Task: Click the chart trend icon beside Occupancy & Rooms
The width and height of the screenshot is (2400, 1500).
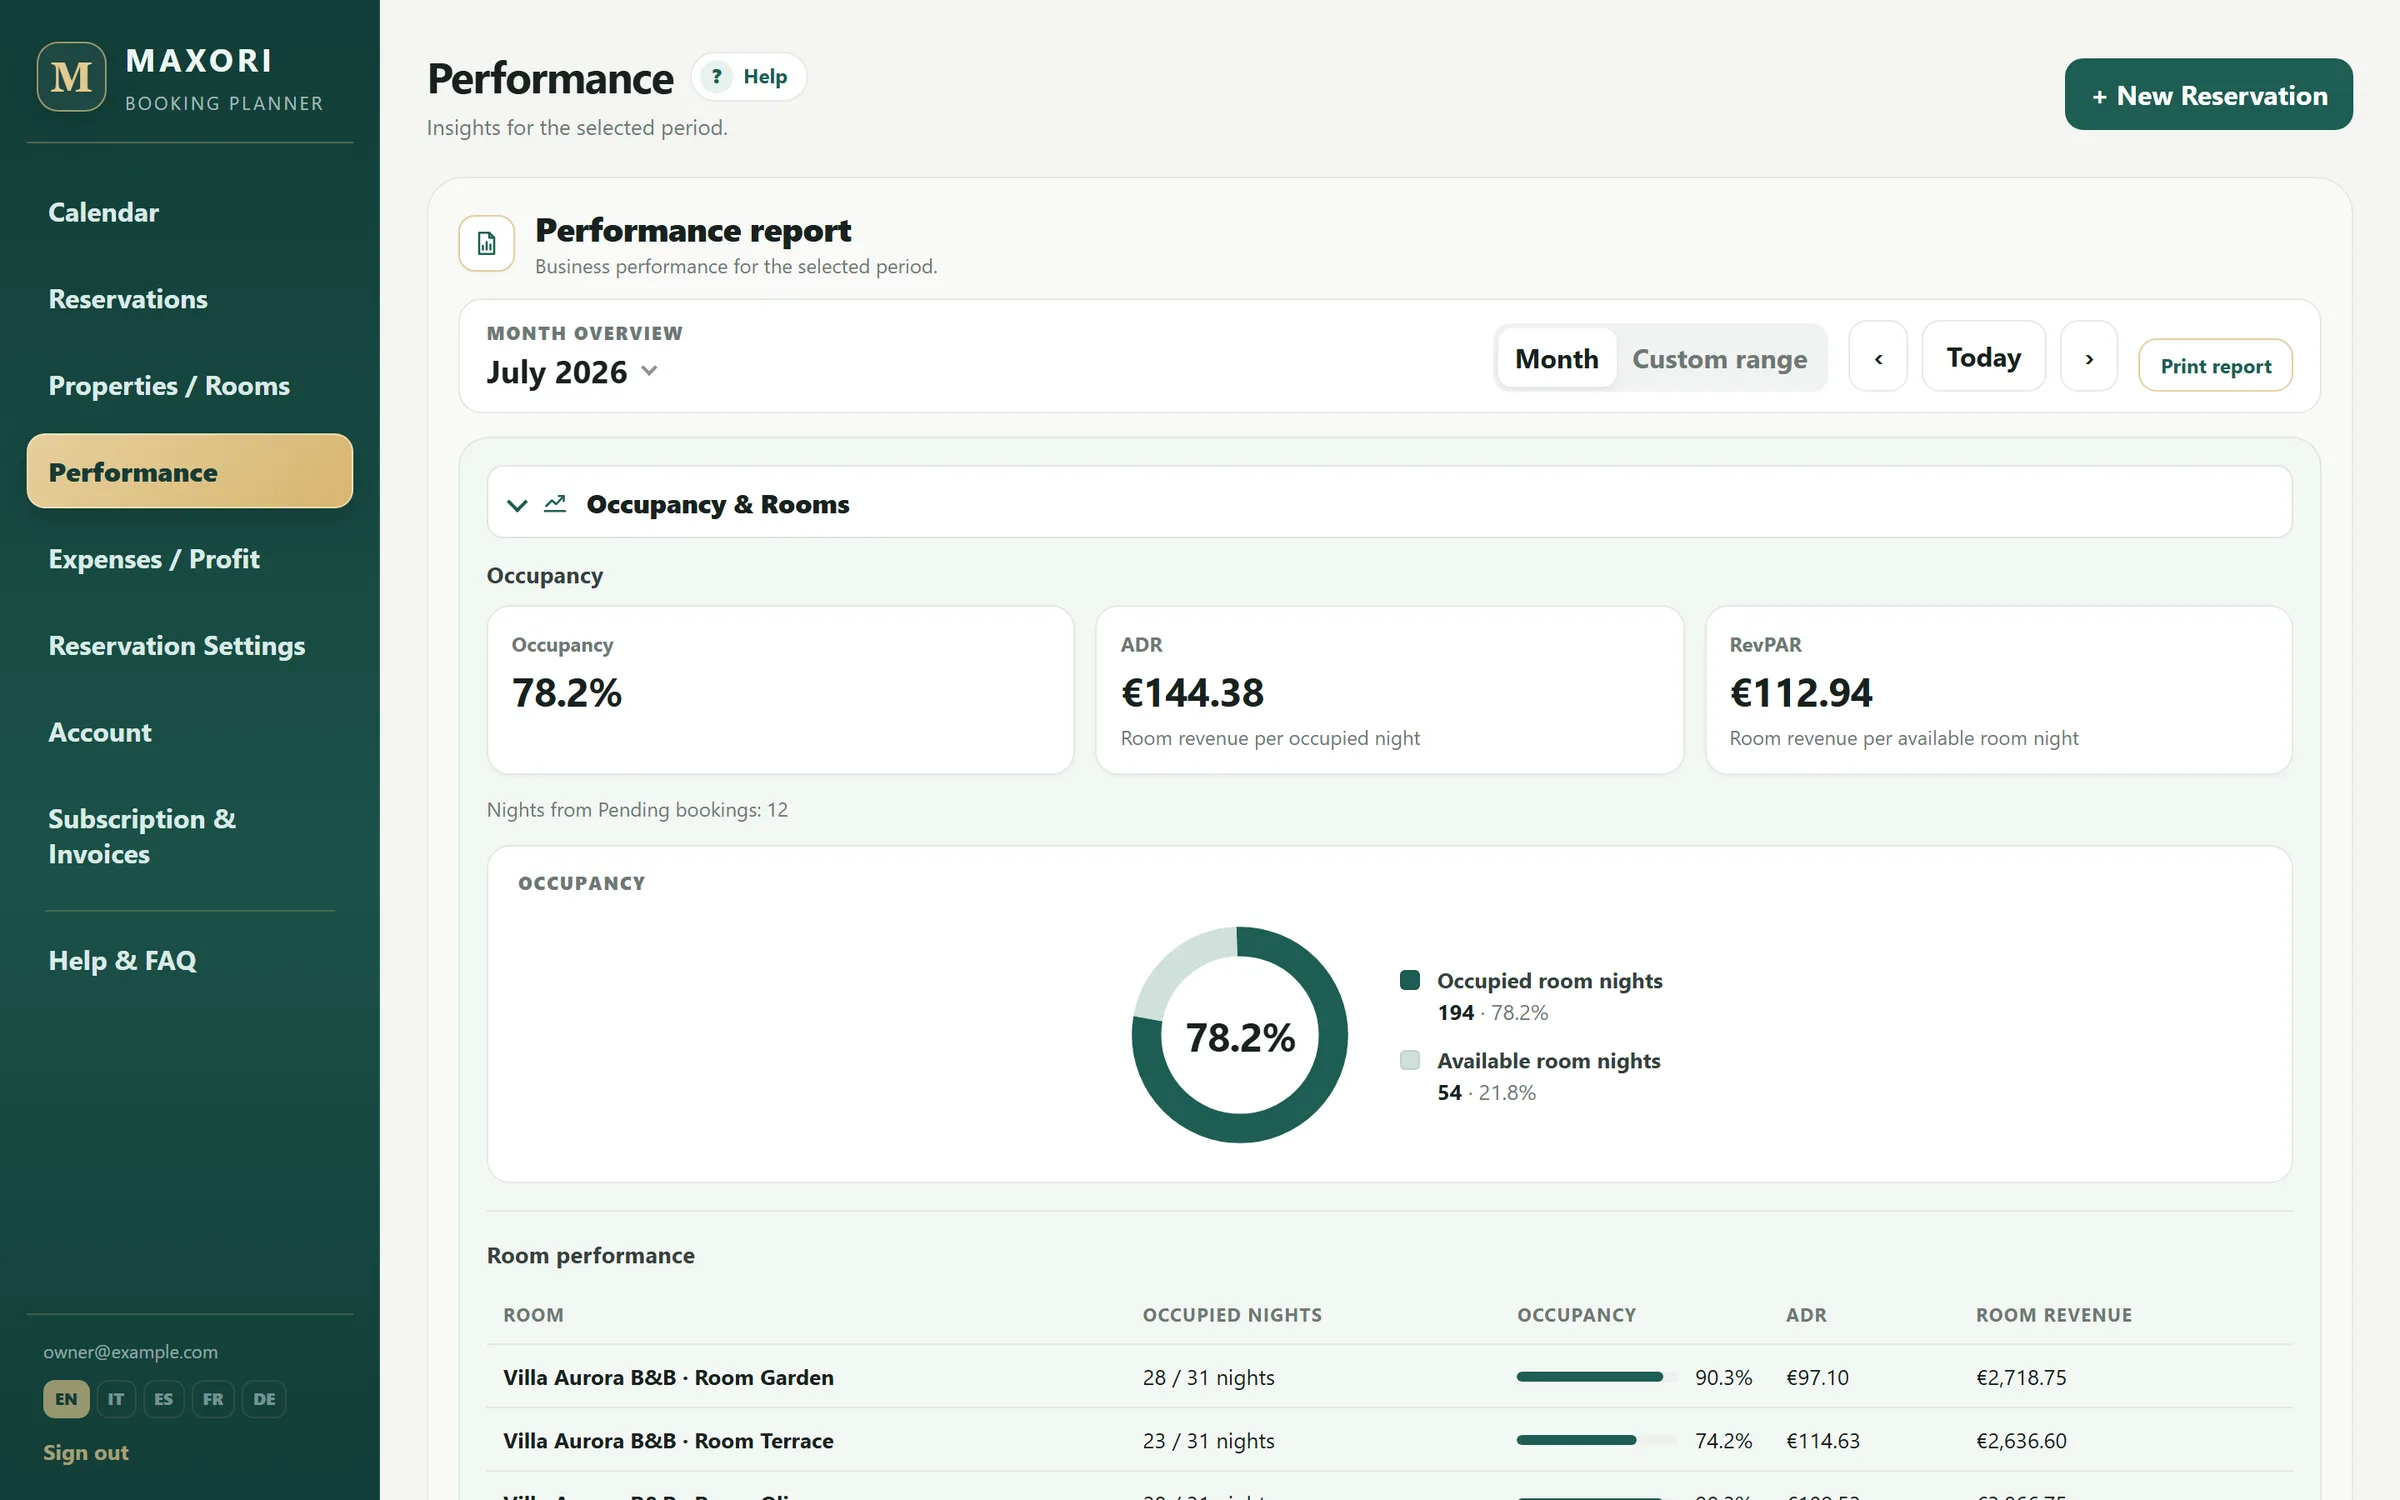Action: click(555, 503)
